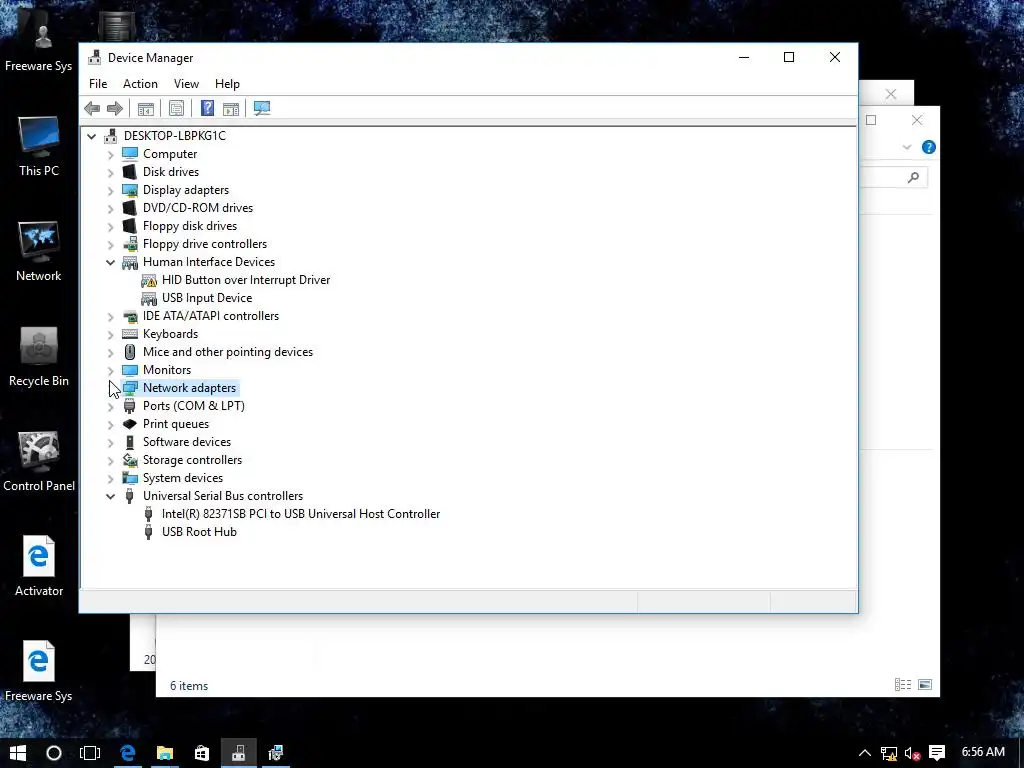Select Monitors tree item
Screen dimensions: 1024x768
coord(167,370)
